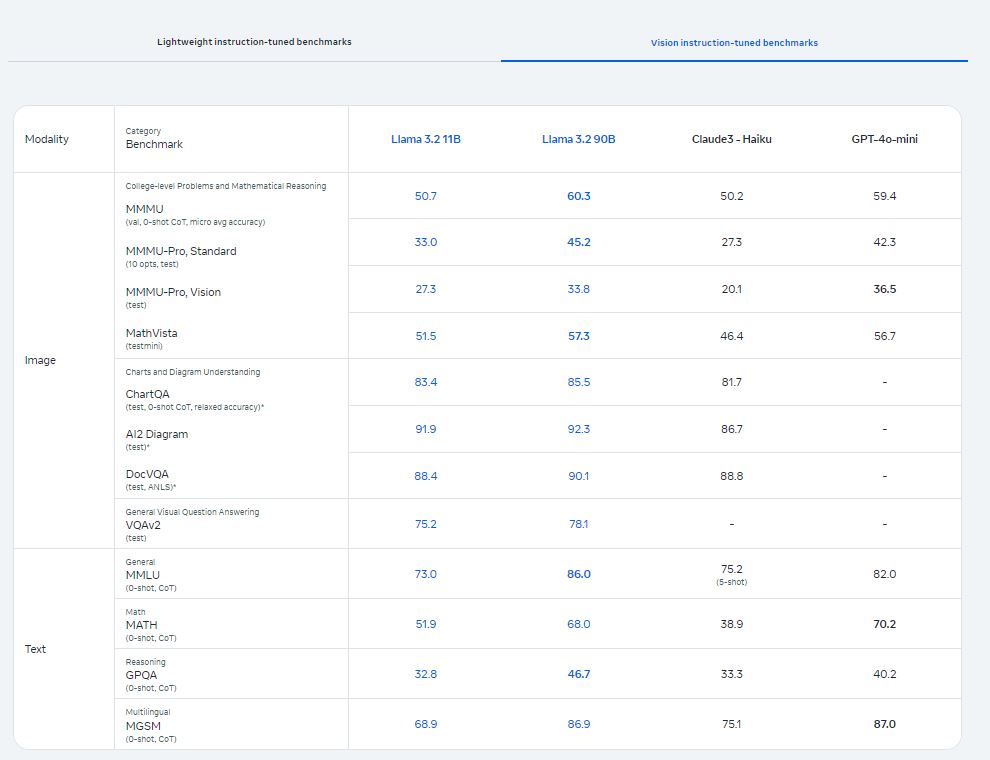The width and height of the screenshot is (990, 760).
Task: Select MMMU score 59.4 for GPT-4o-mini
Action: 885,196
